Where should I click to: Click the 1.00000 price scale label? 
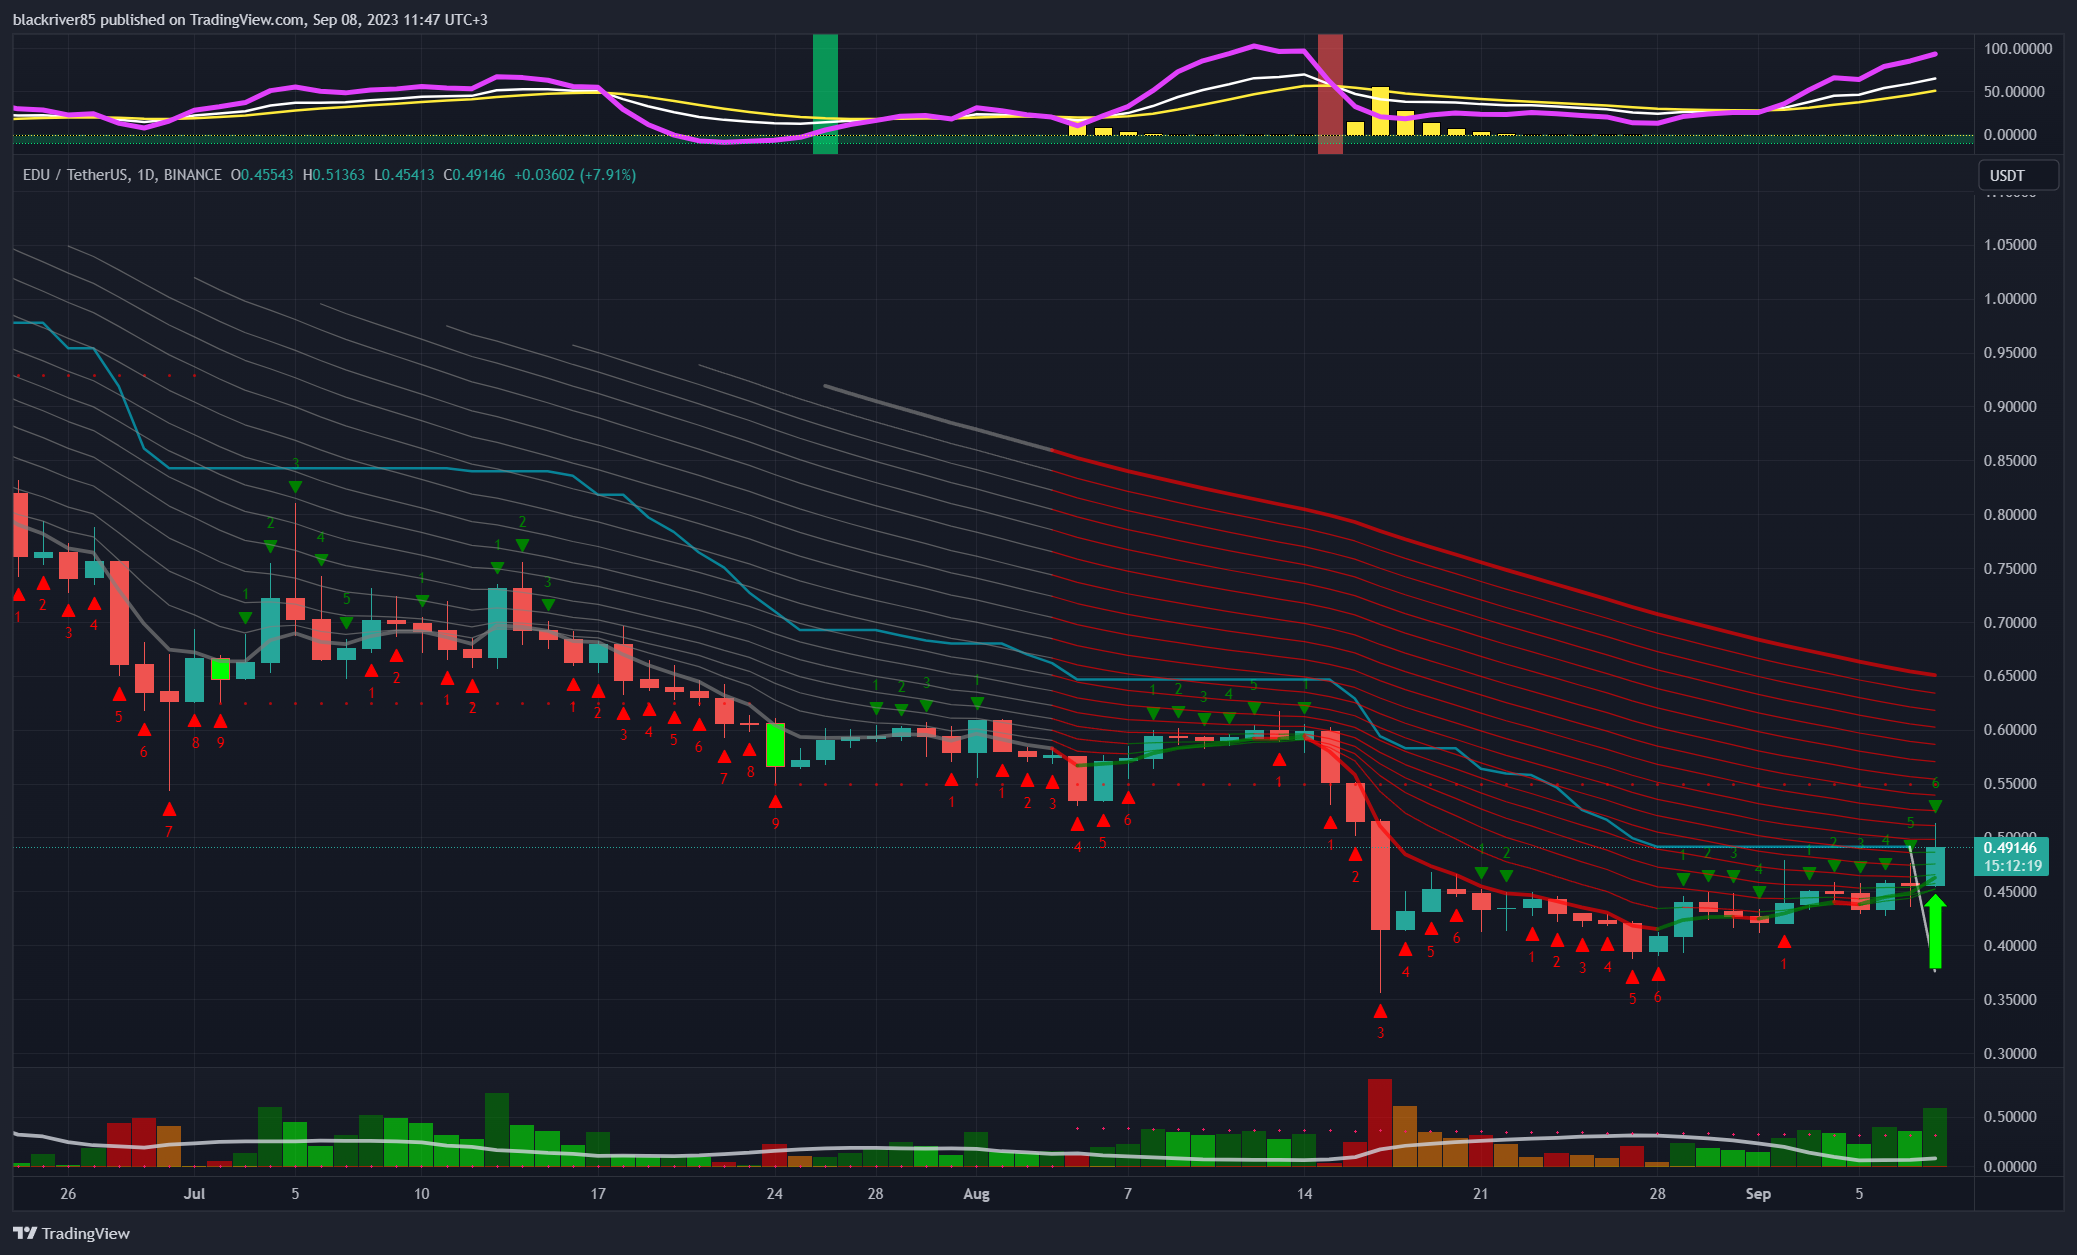point(2010,299)
